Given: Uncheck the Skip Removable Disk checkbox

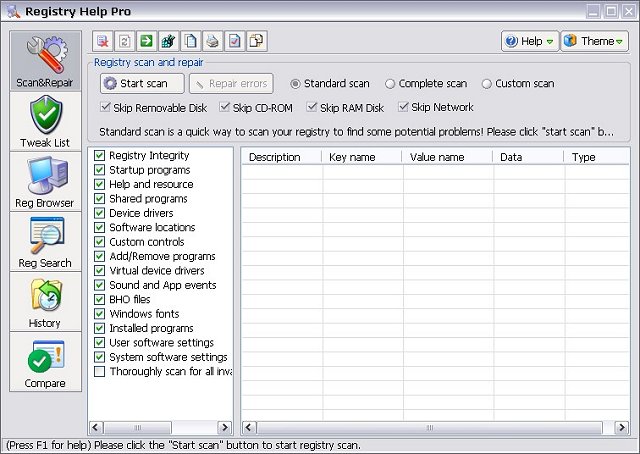Looking at the screenshot, I should tap(107, 107).
